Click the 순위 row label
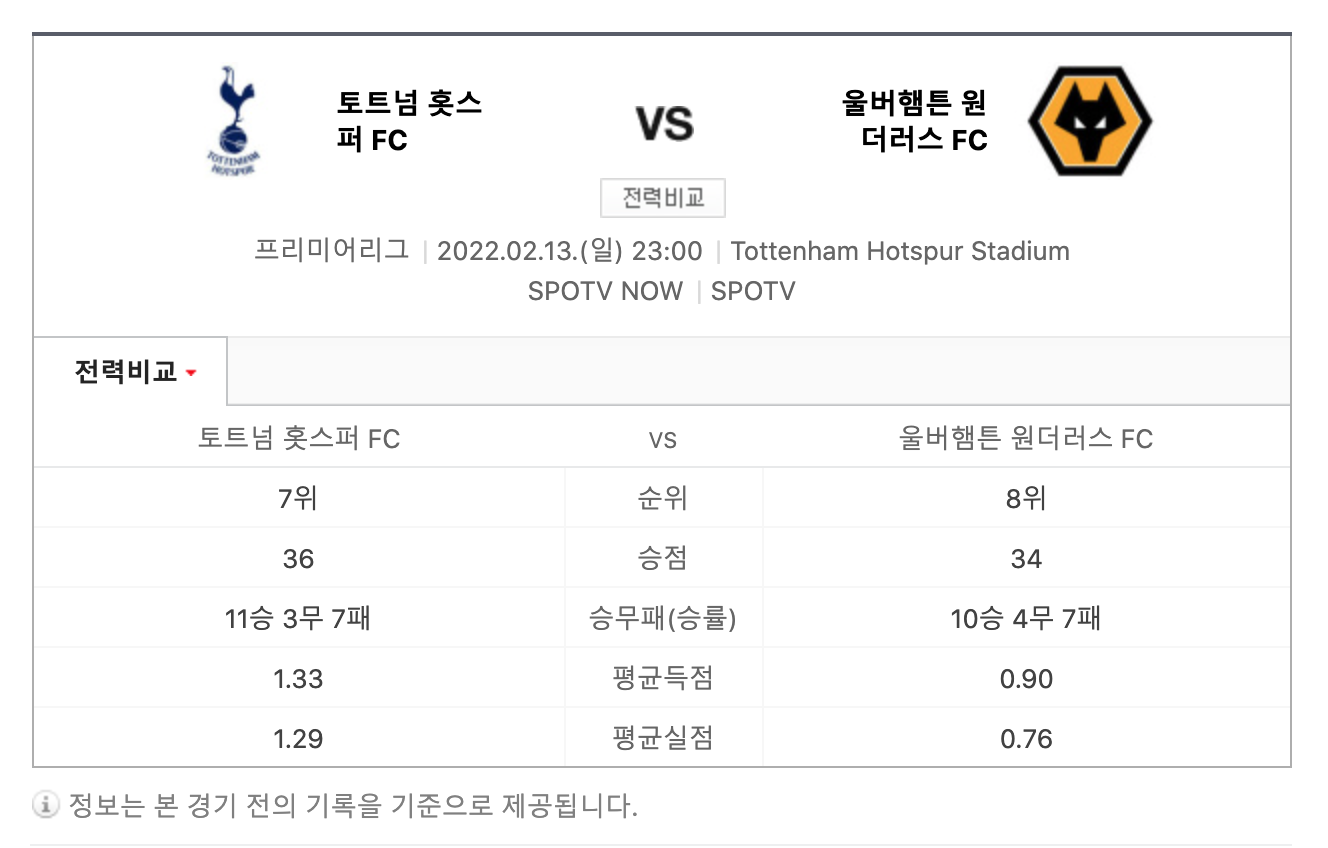 click(x=663, y=498)
